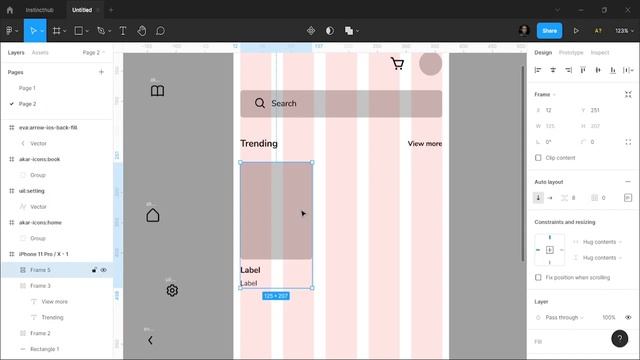This screenshot has height=360, width=640.
Task: Click the Align vertical centers icon
Action: (598, 70)
